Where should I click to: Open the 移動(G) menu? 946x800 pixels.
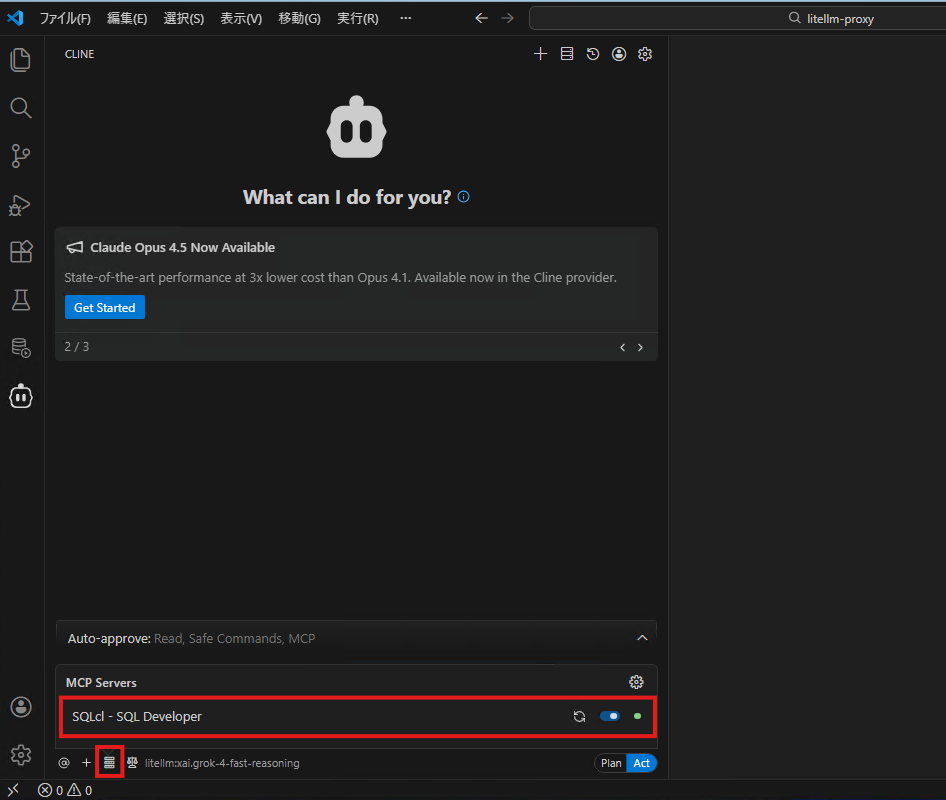click(x=299, y=19)
